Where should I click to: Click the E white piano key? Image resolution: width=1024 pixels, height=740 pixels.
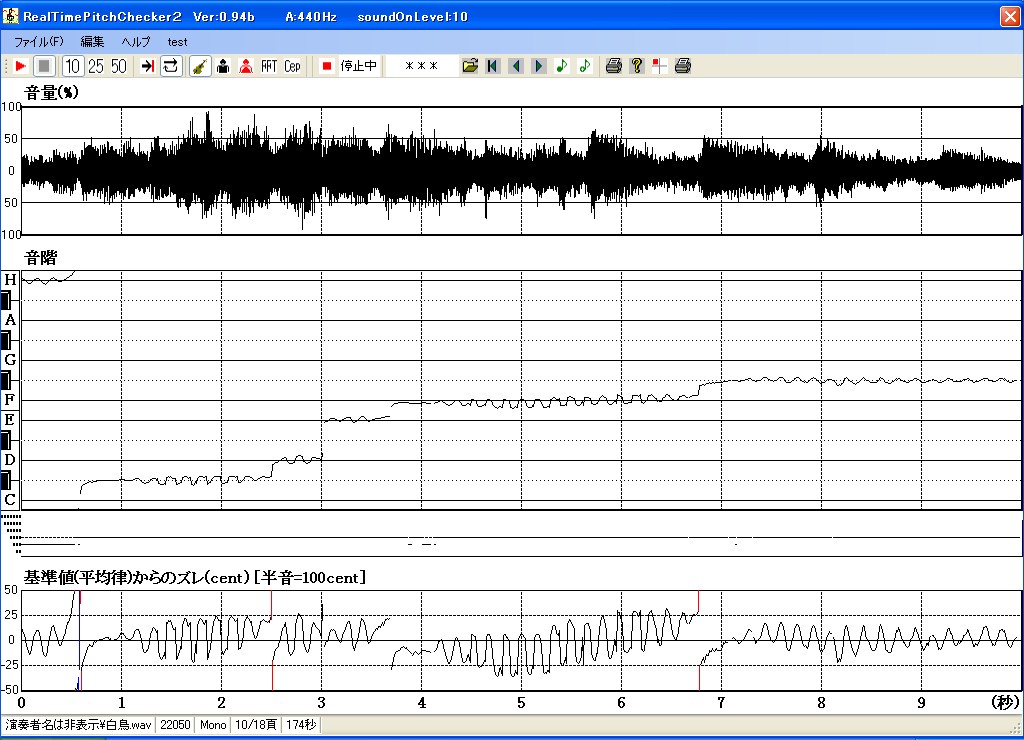pos(10,420)
